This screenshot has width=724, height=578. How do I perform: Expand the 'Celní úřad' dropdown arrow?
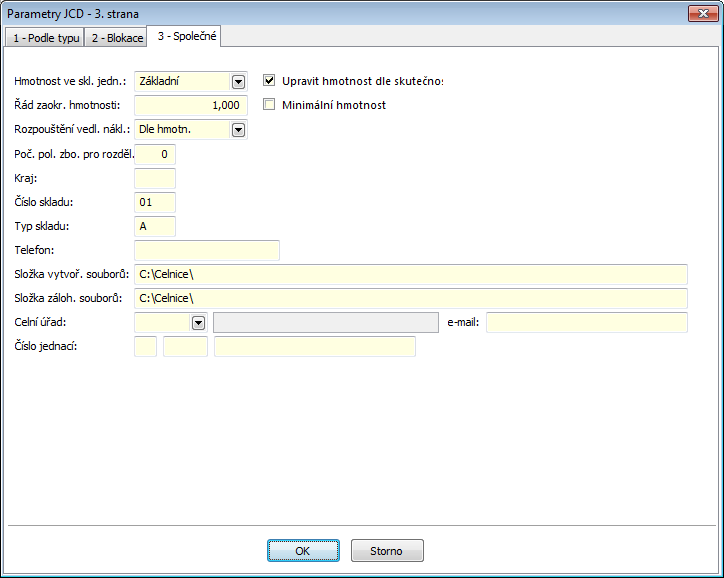(198, 323)
